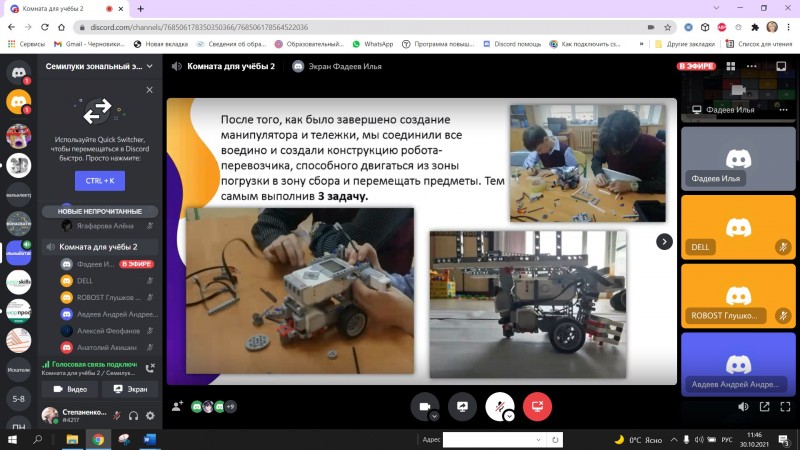Jump to НОВЫЕ НЕПРОЧИТАННЫЕ unread messages

100,211
